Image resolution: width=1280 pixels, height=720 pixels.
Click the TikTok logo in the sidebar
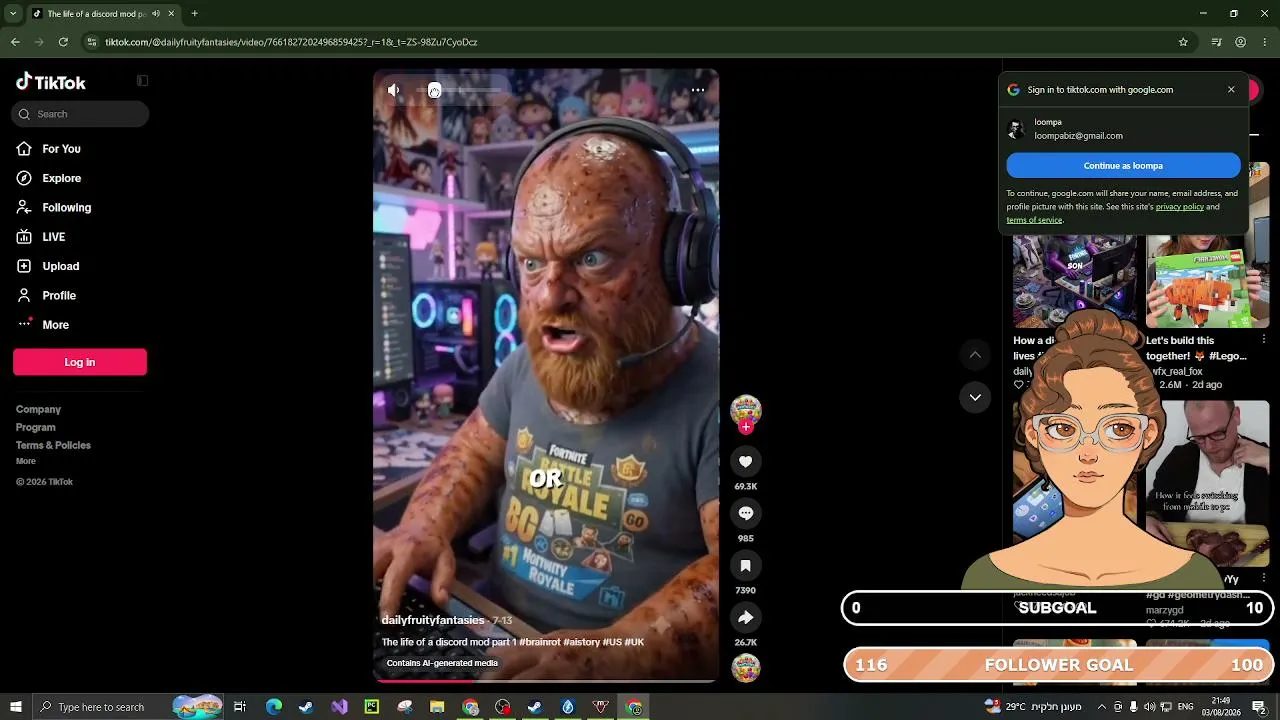tap(51, 82)
